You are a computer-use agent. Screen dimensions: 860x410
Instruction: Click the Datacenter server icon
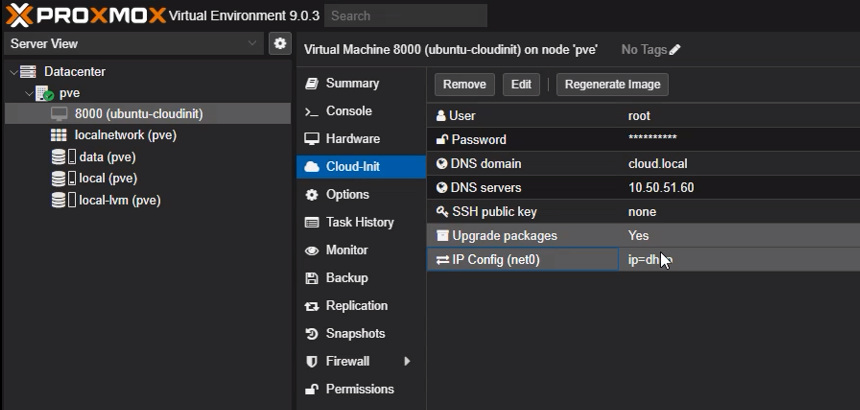click(x=28, y=72)
